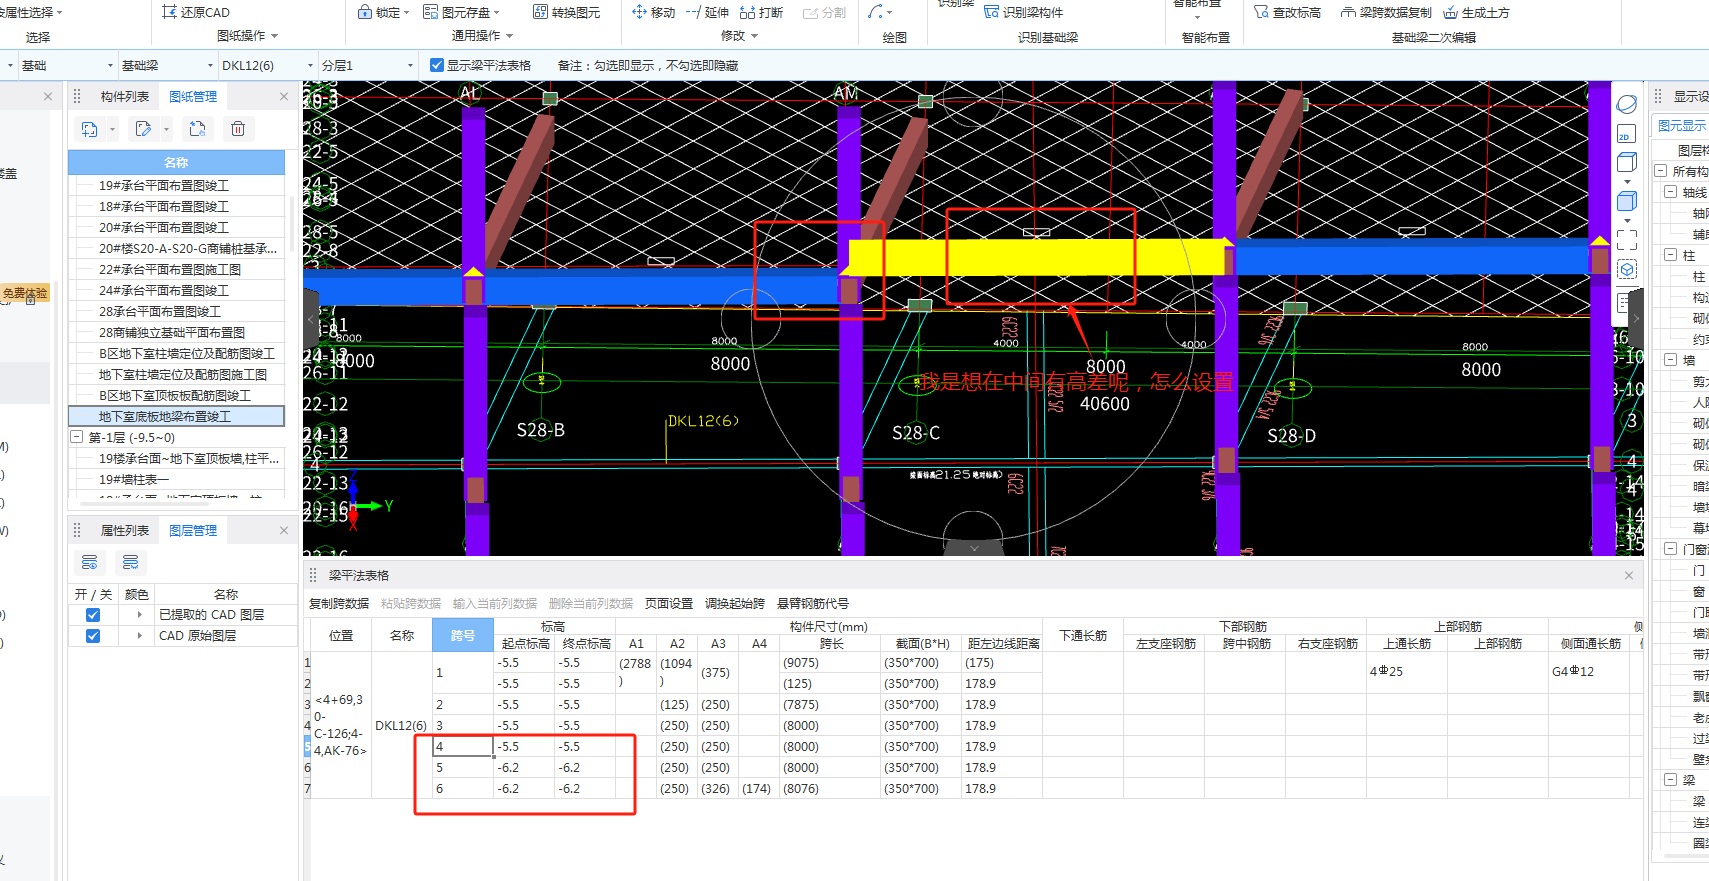
Task: Select 梁跨数据复制 span data copy
Action: (1386, 12)
